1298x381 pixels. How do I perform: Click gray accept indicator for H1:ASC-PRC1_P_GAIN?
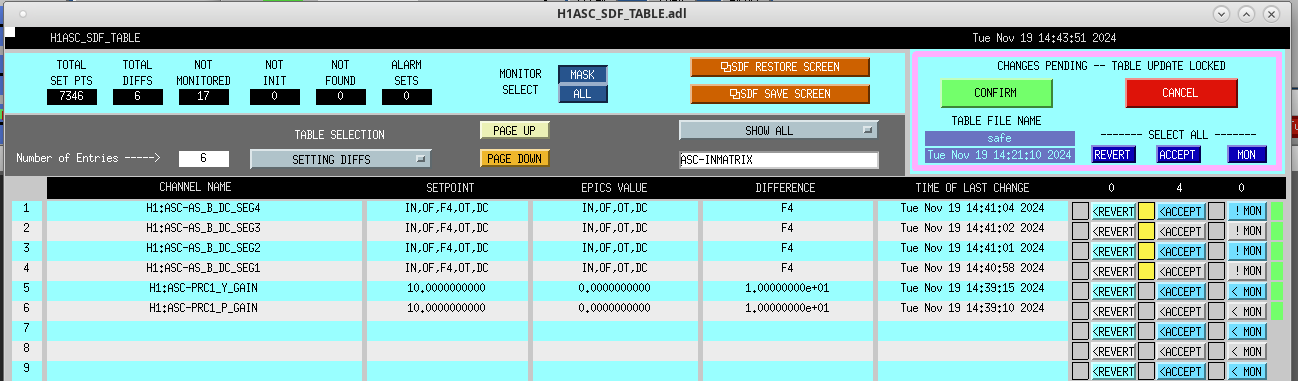coord(1146,311)
